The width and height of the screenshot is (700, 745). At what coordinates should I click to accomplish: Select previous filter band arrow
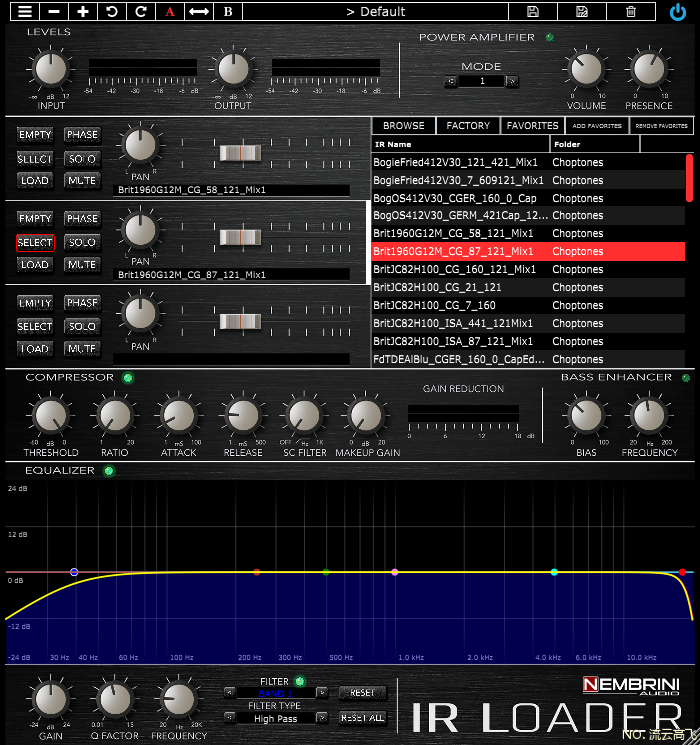(x=229, y=693)
